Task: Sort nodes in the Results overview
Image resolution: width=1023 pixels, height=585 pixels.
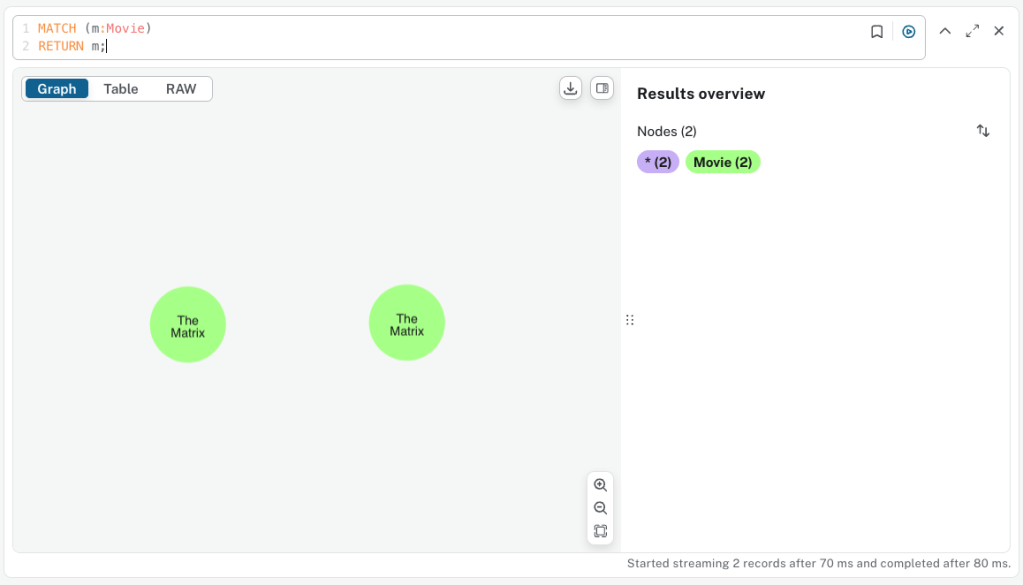Action: [983, 130]
